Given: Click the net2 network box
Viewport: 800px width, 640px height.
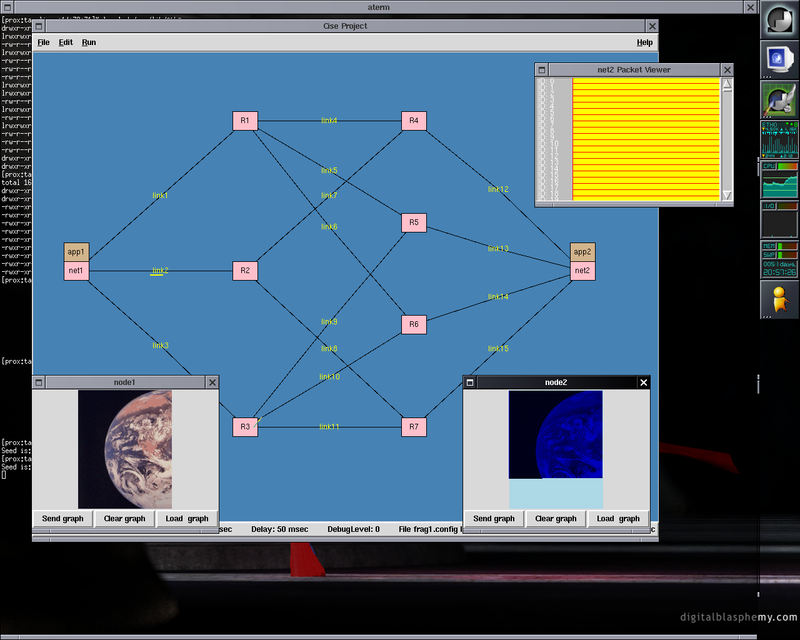Looking at the screenshot, I should 583,271.
